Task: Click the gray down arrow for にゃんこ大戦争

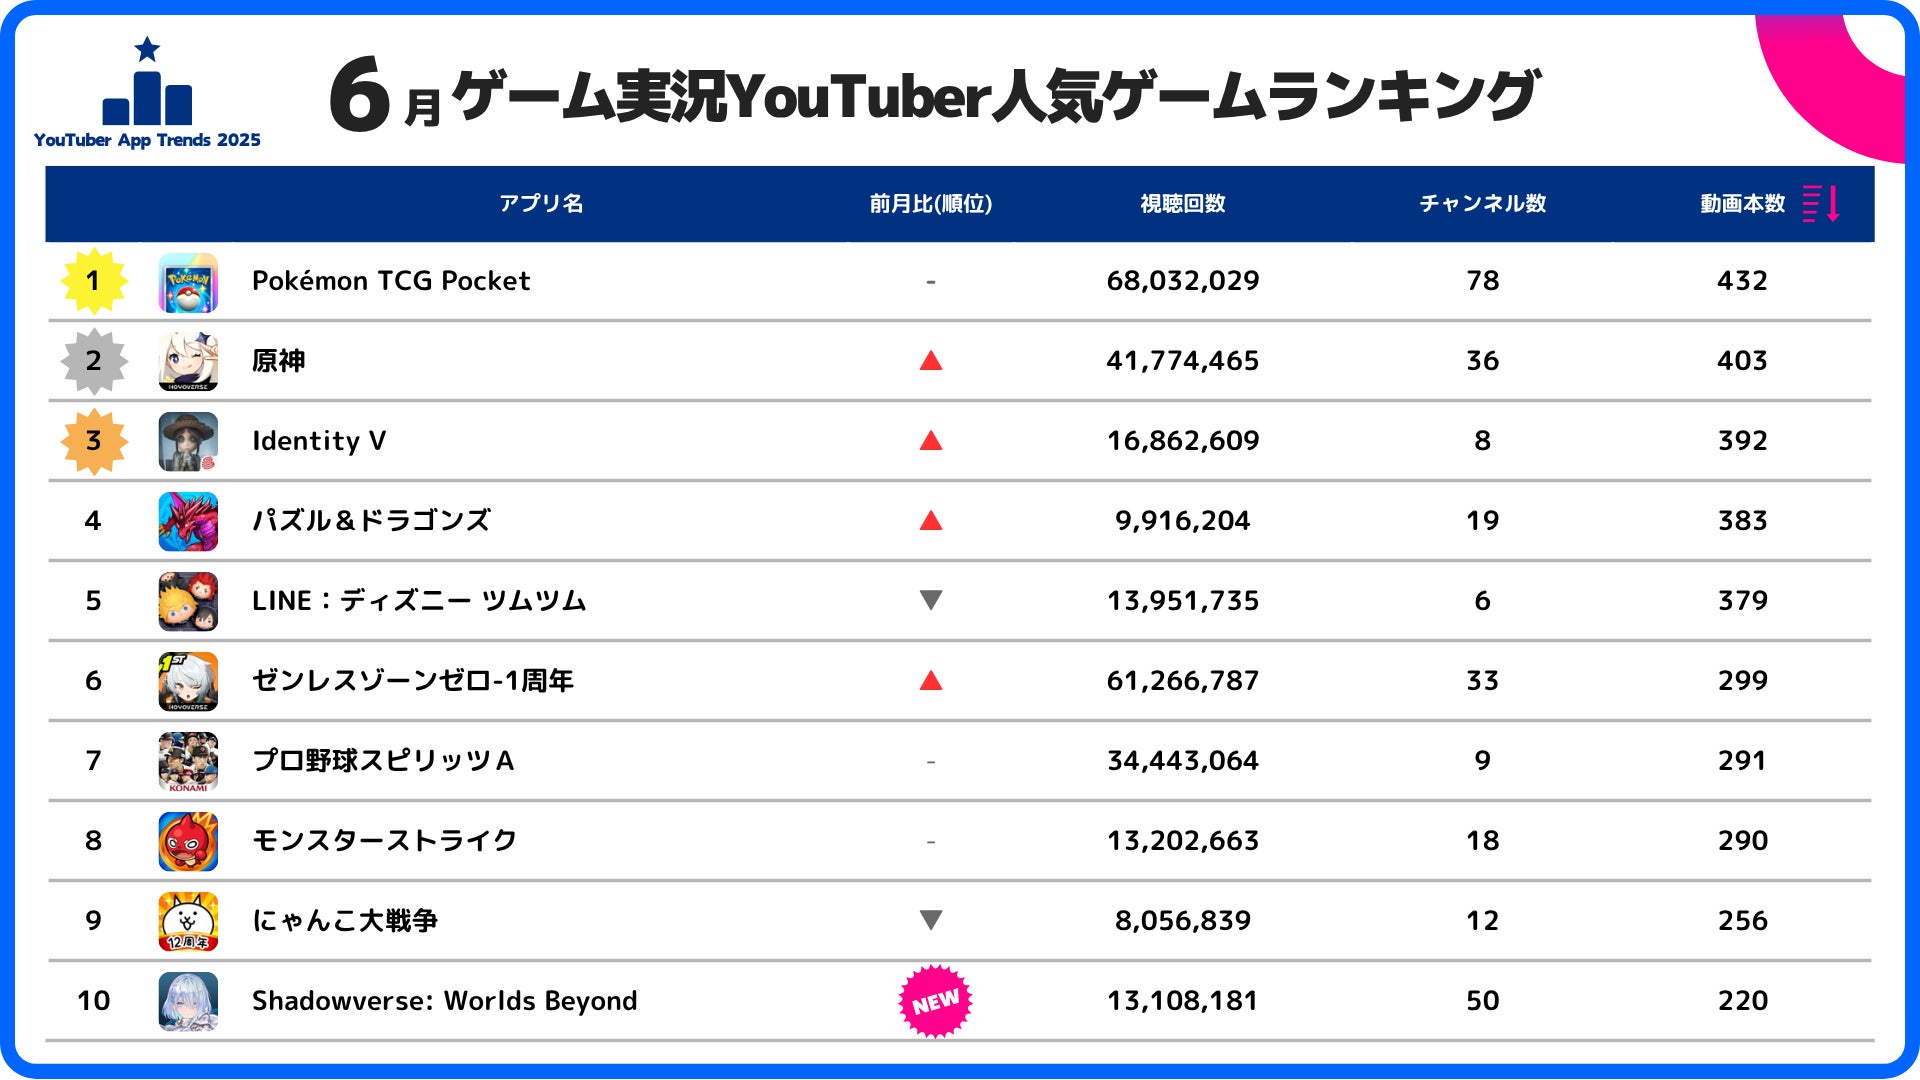Action: (931, 919)
